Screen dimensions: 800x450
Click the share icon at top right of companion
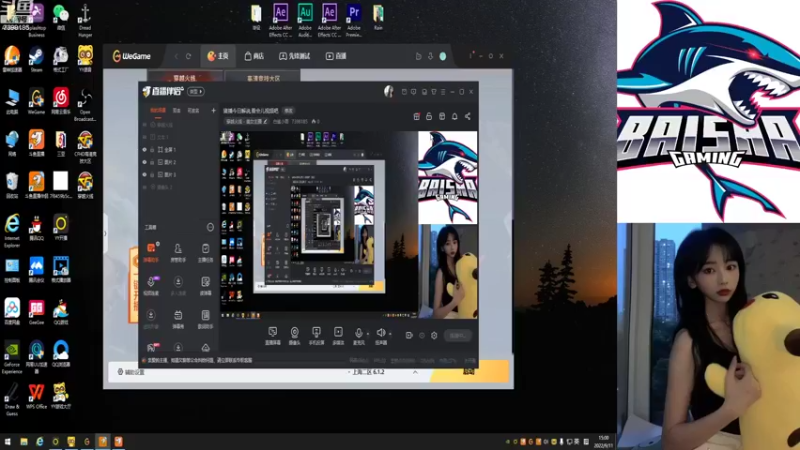click(467, 116)
